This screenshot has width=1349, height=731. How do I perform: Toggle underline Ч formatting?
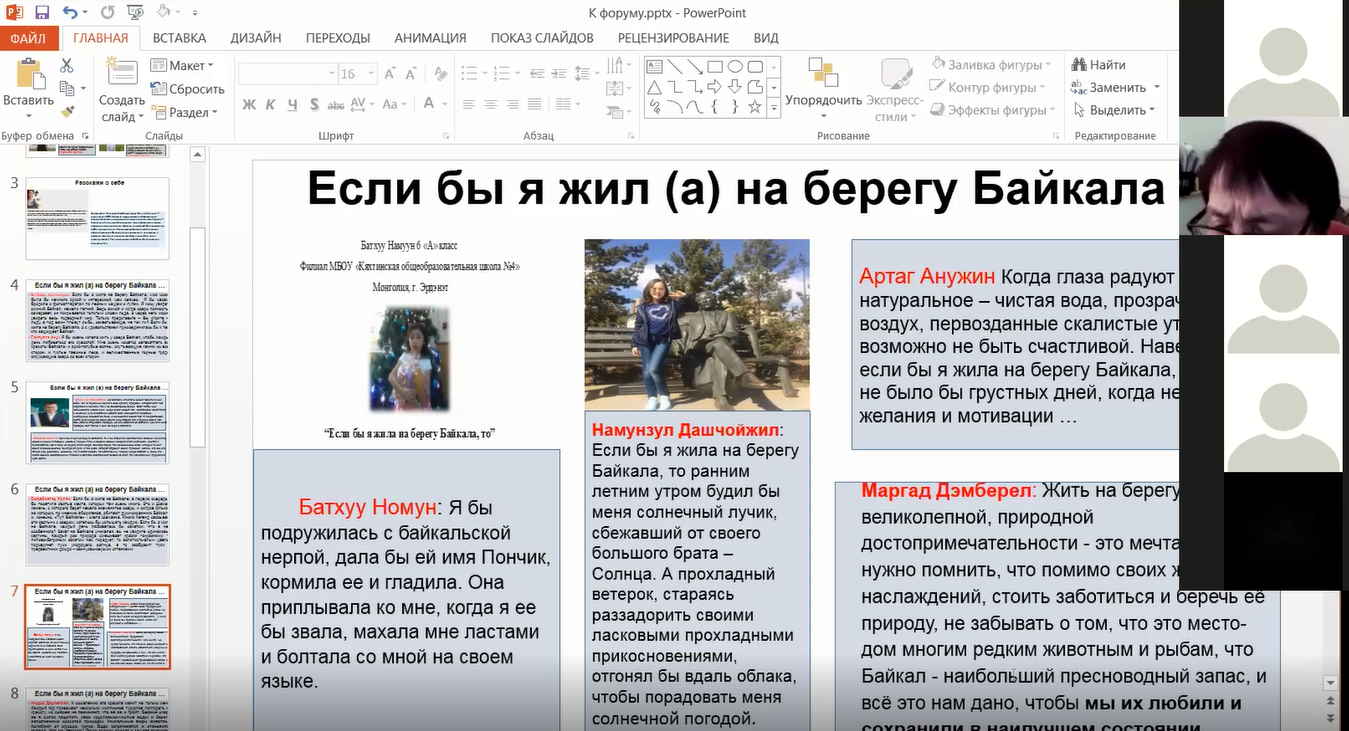(292, 104)
